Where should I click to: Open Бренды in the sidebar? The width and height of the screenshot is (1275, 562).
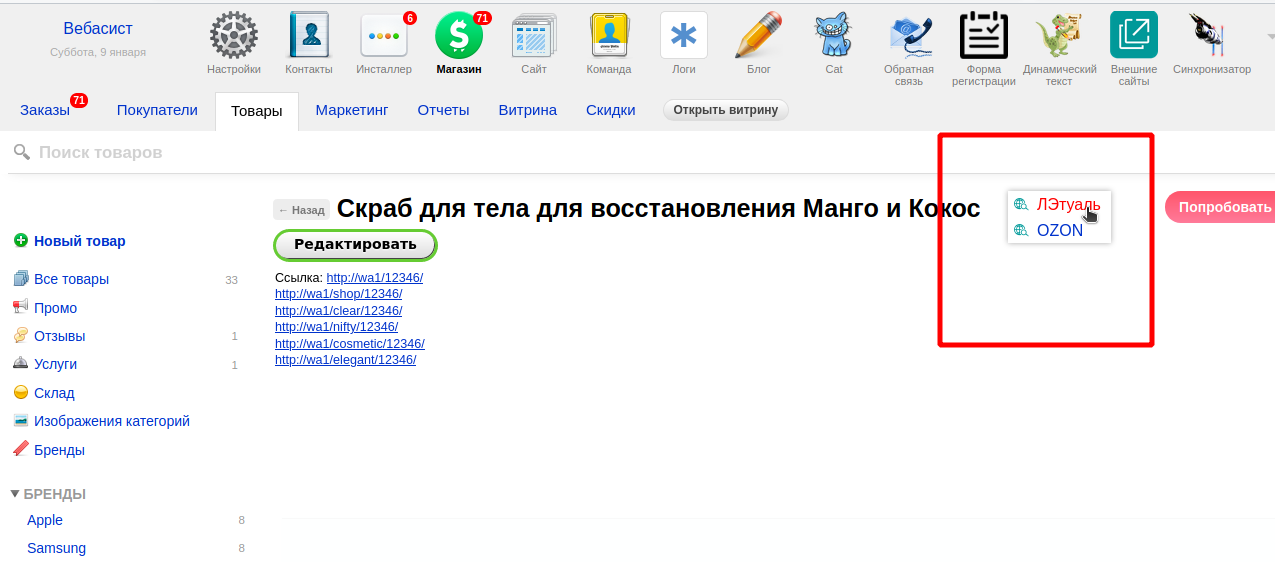pos(59,450)
